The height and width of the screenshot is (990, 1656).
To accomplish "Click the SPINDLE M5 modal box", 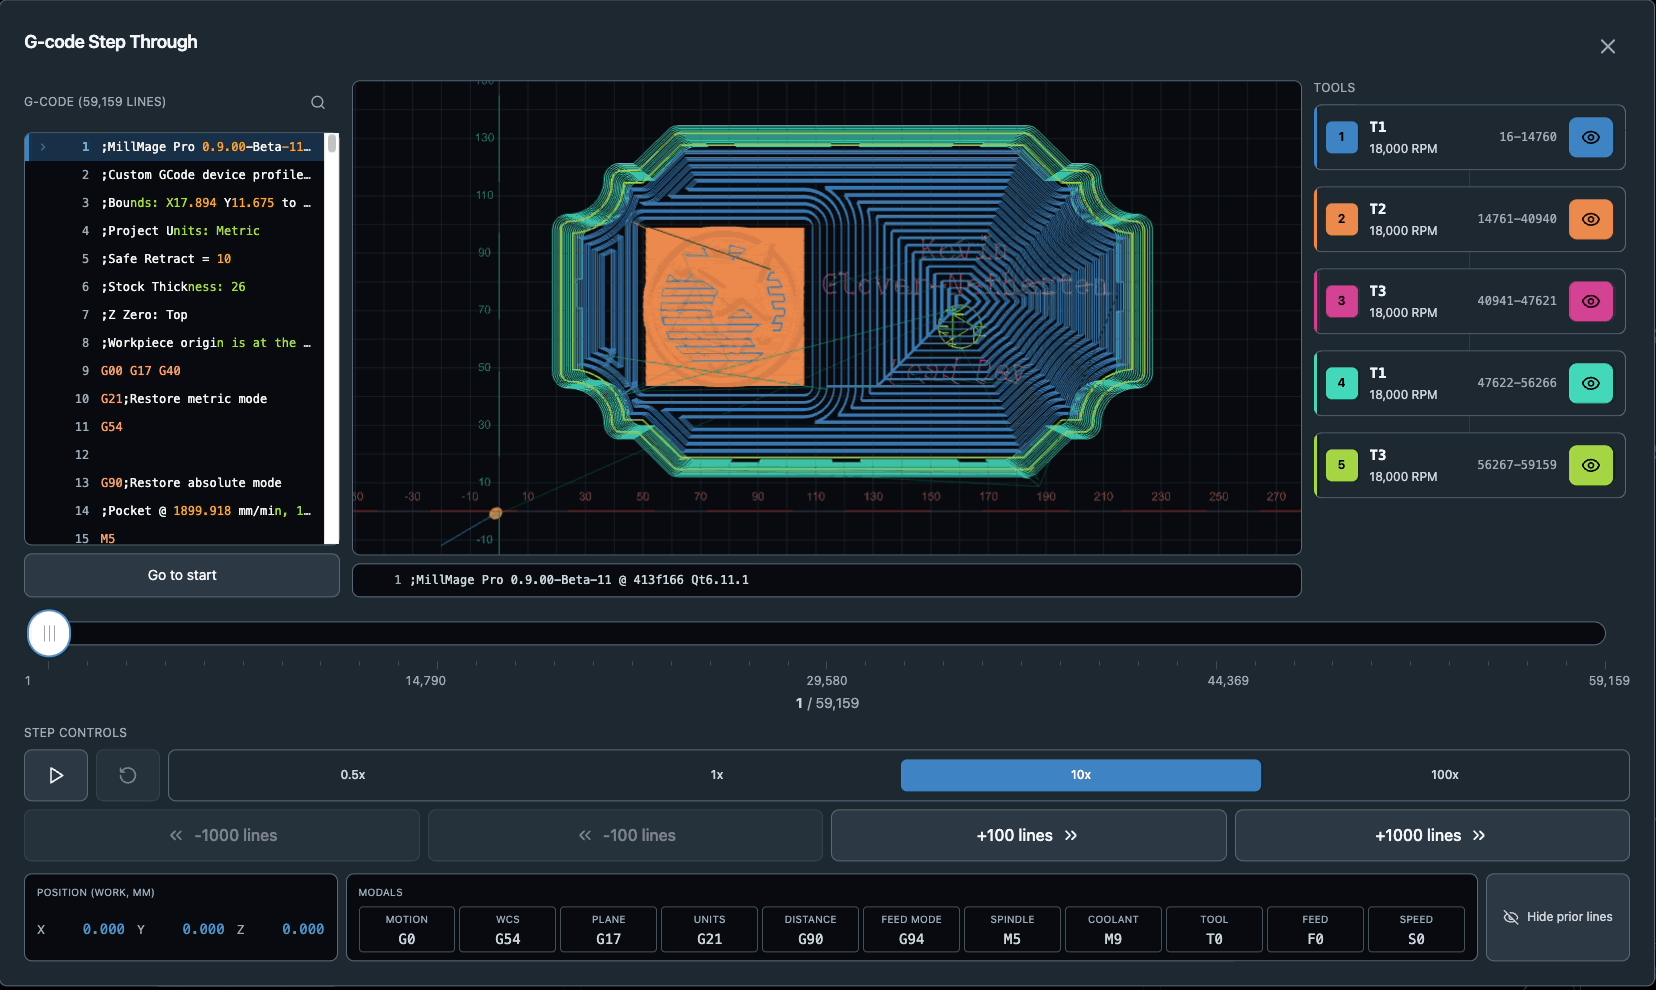I will 1013,929.
